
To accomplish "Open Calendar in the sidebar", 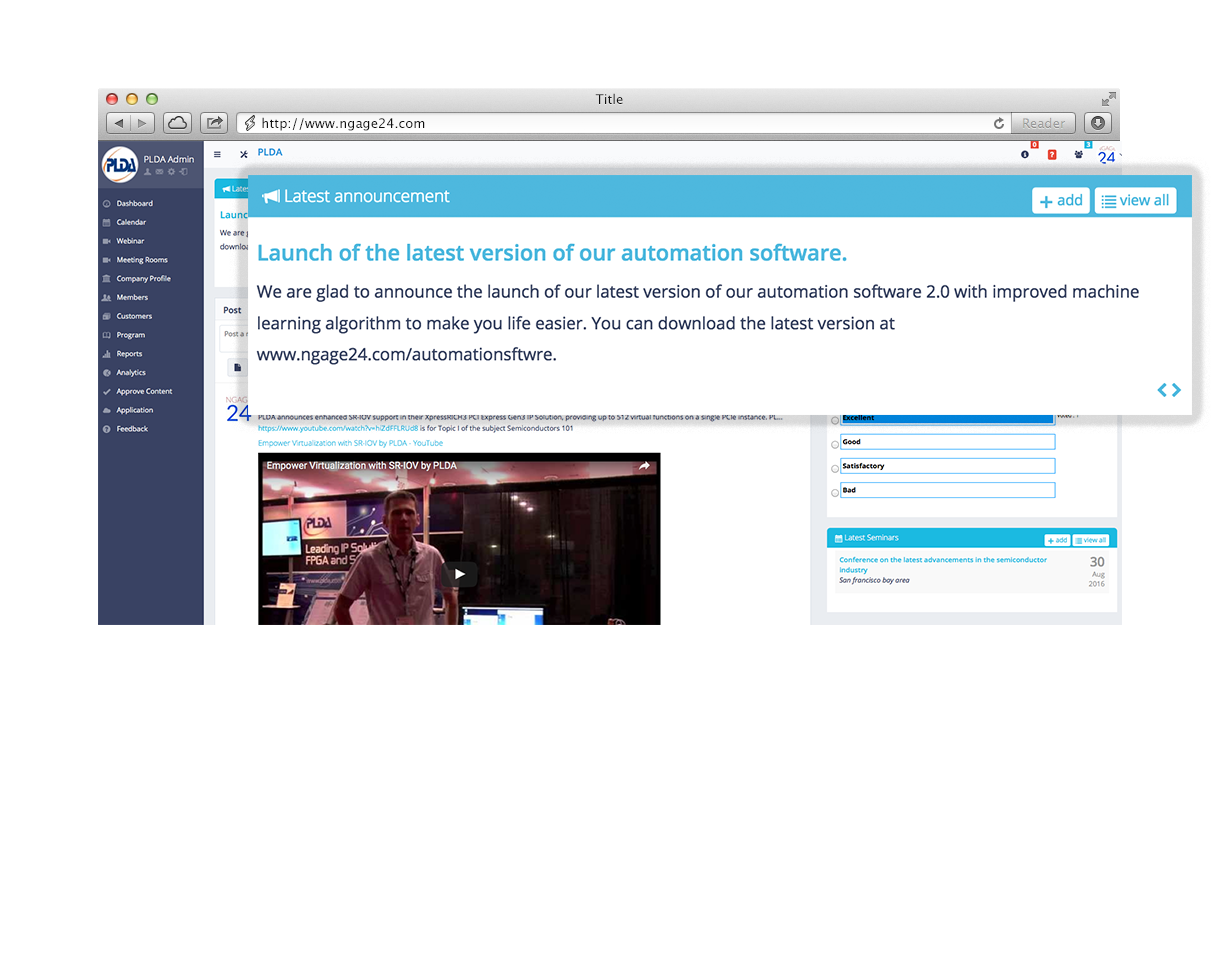I will [131, 222].
